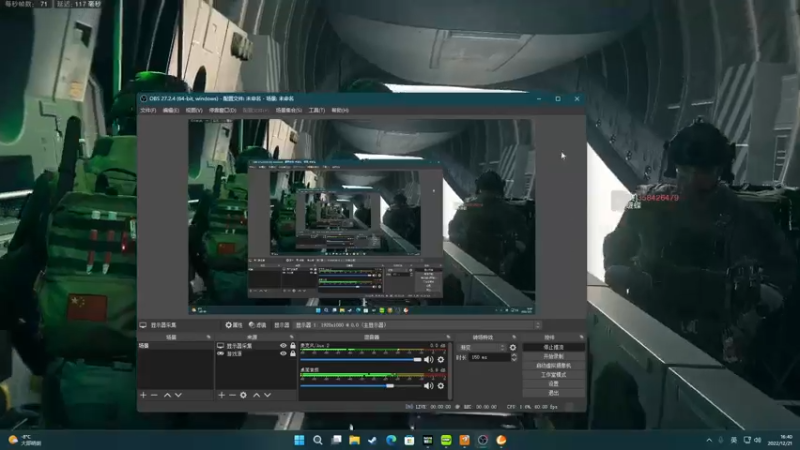Mute 桌面音频 with speaker icon
The image size is (800, 450).
tap(429, 386)
